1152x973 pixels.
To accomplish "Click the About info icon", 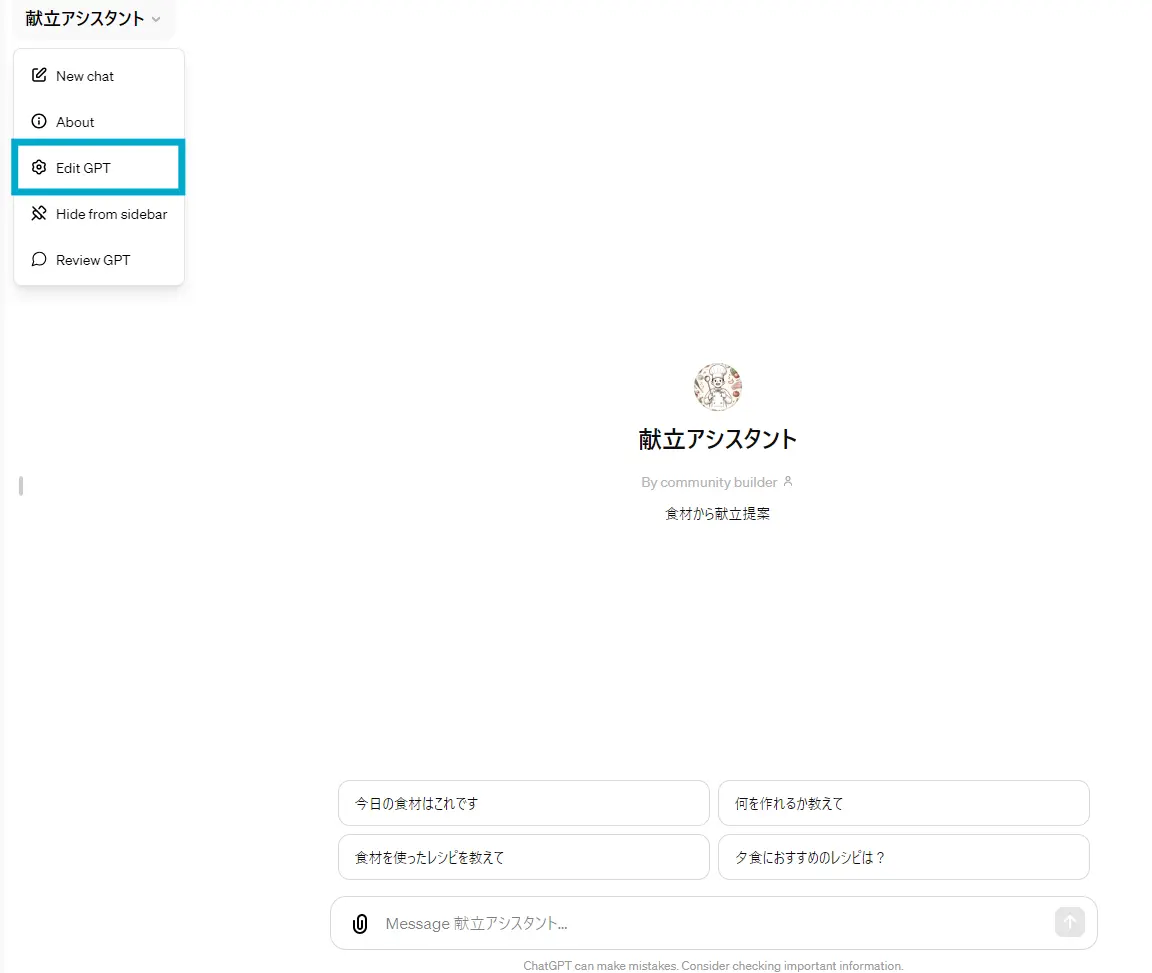I will point(38,121).
